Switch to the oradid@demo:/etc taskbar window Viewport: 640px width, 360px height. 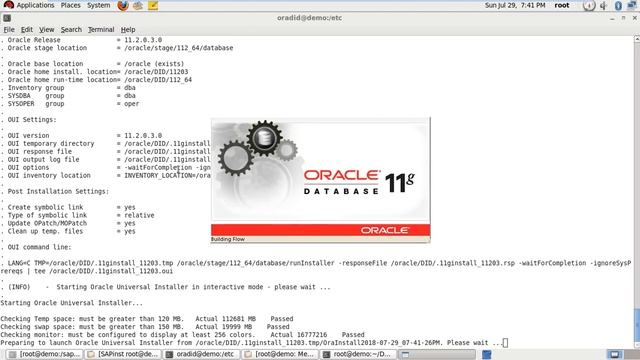(x=202, y=354)
